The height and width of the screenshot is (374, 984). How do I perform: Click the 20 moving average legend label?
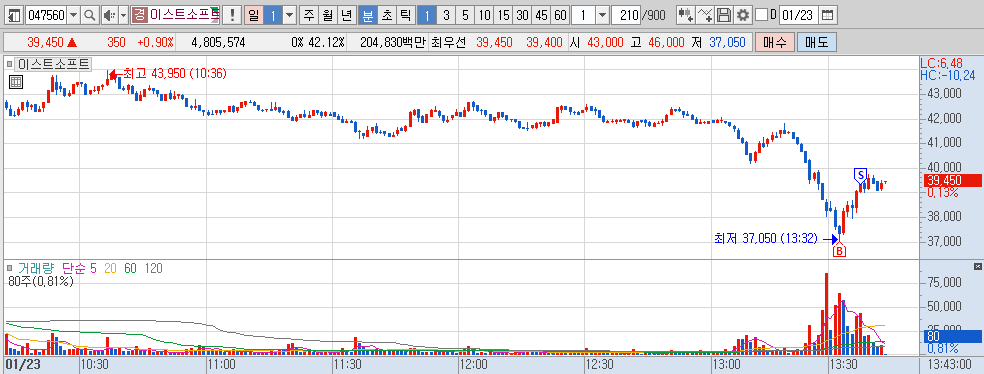pyautogui.click(x=110, y=268)
